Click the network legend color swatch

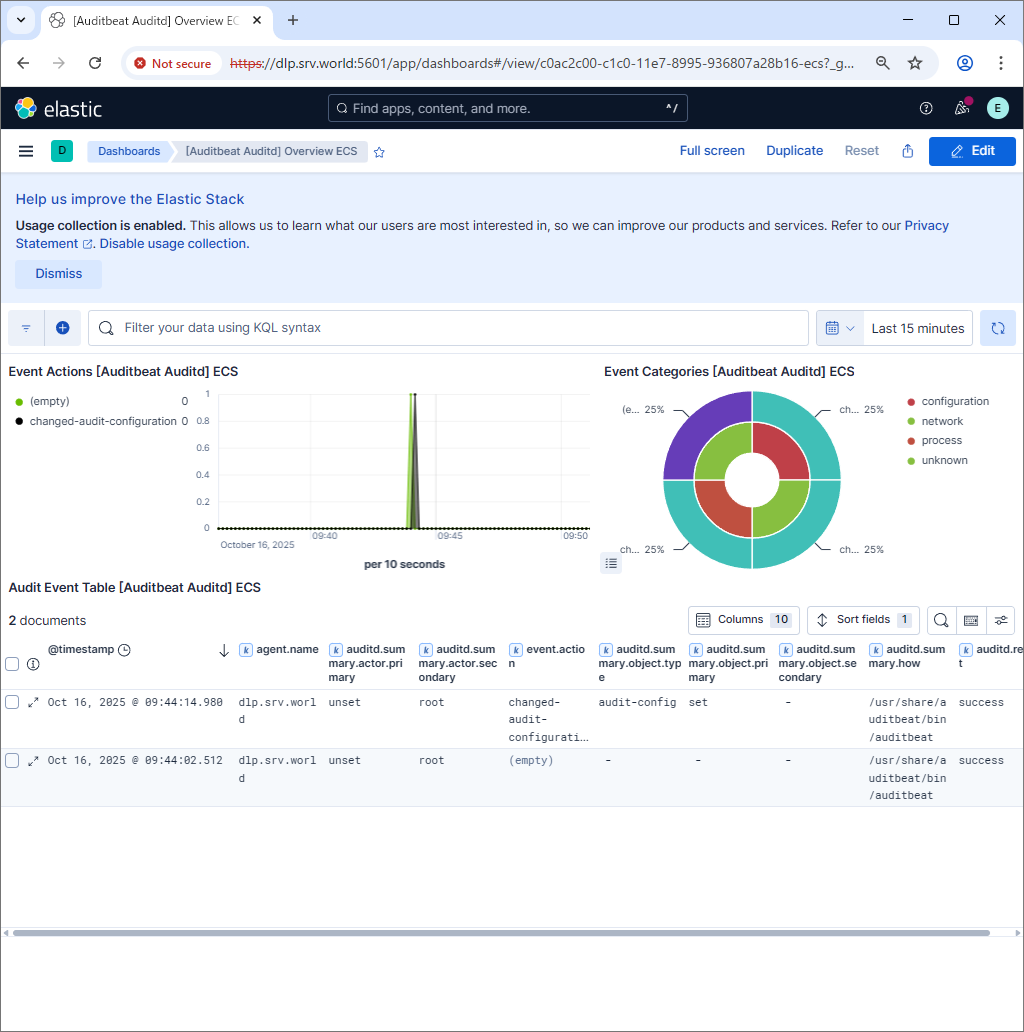pos(911,421)
